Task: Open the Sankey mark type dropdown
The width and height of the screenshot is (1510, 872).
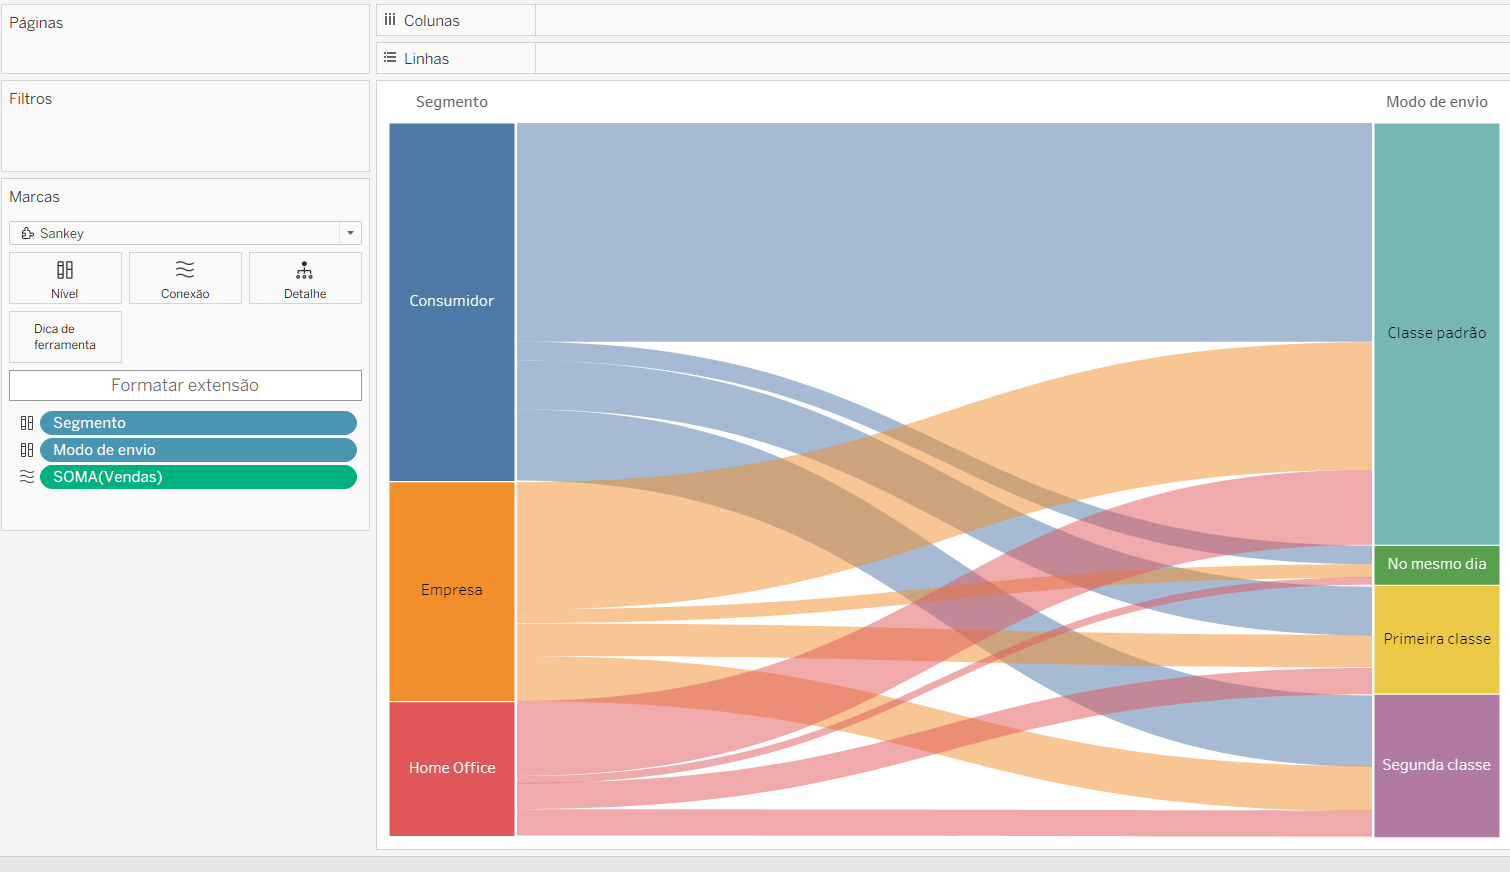Action: click(185, 233)
